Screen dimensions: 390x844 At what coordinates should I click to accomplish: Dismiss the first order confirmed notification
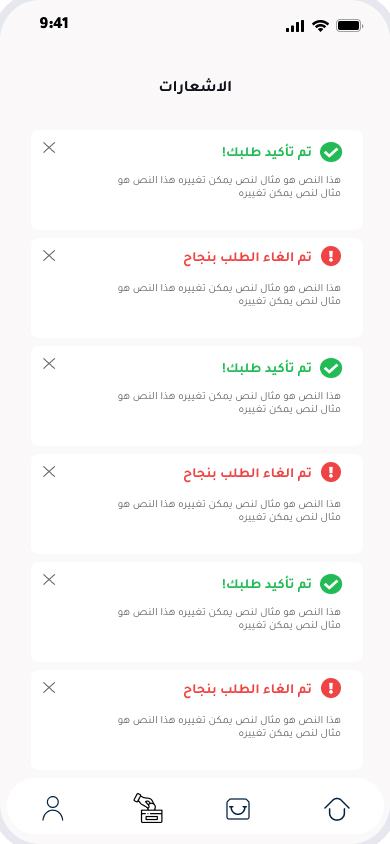(x=49, y=147)
